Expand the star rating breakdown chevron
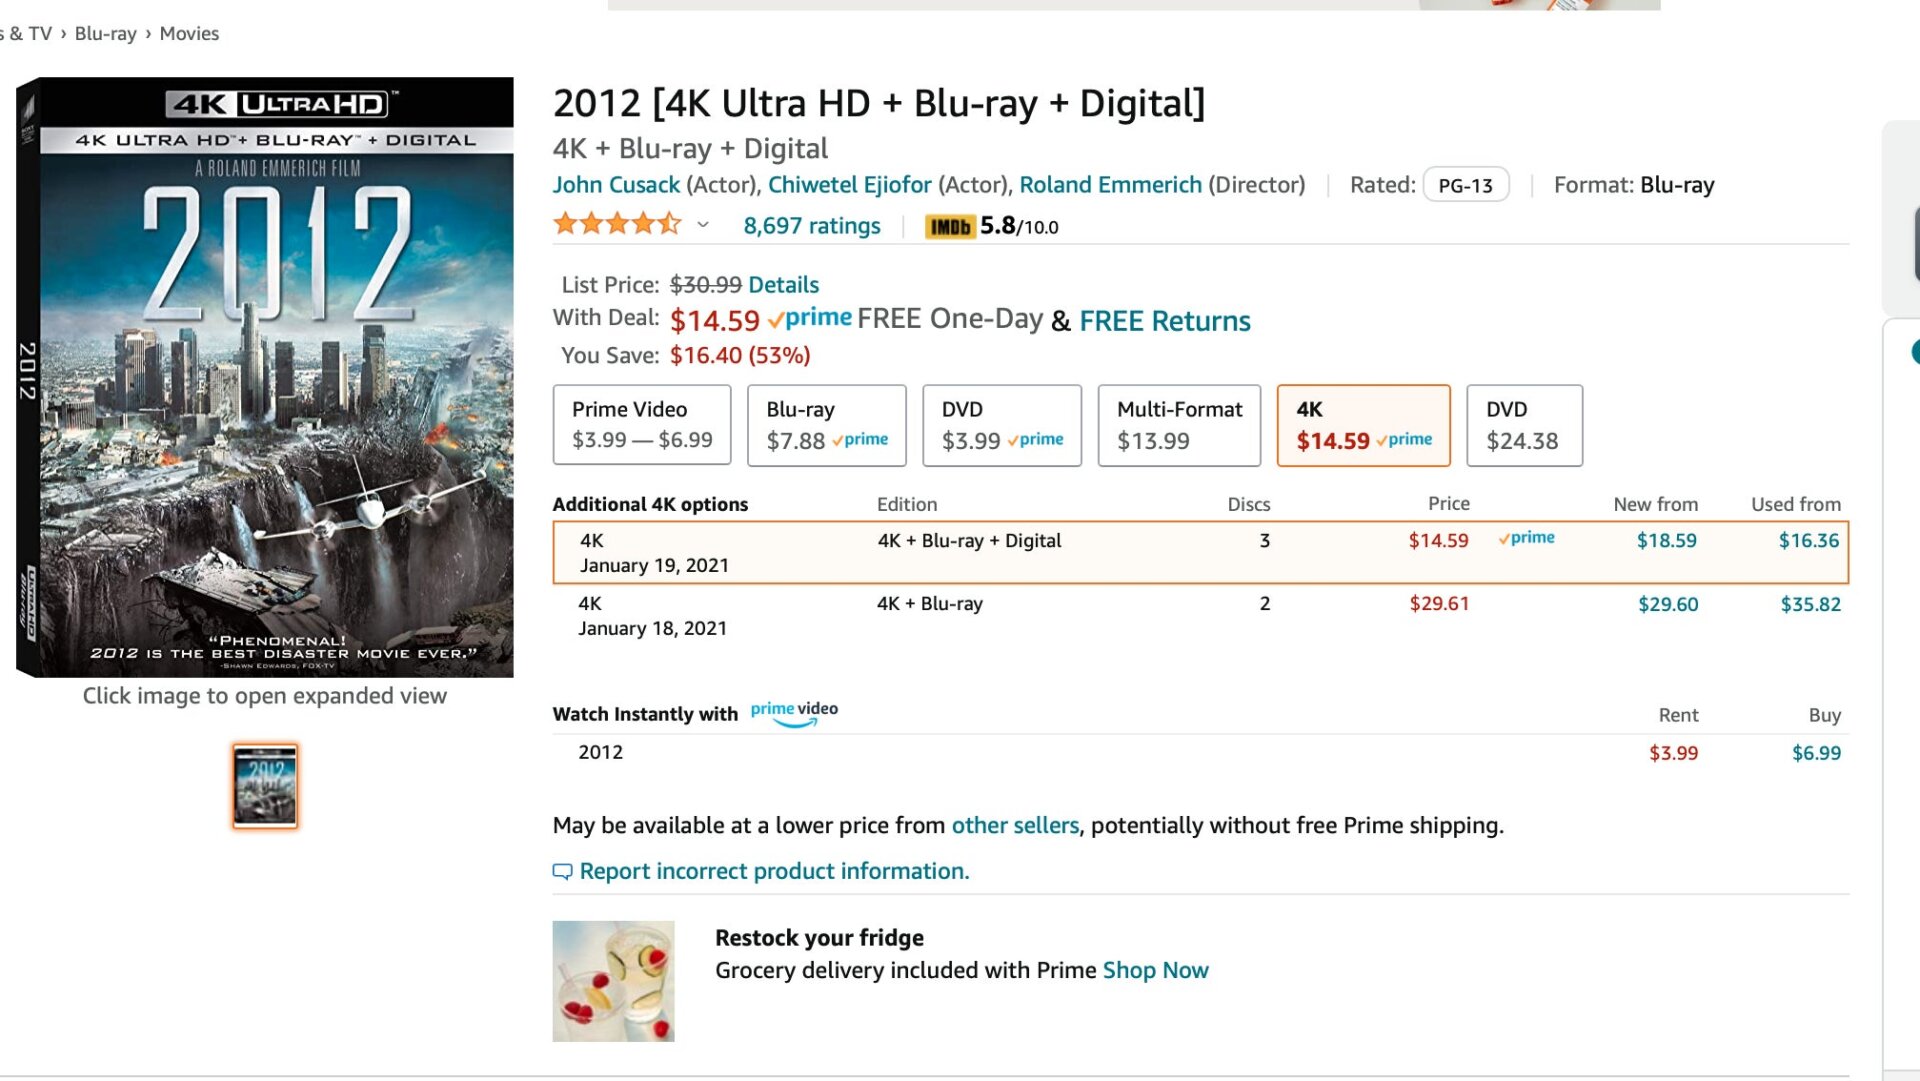This screenshot has height=1081, width=1920. [703, 227]
